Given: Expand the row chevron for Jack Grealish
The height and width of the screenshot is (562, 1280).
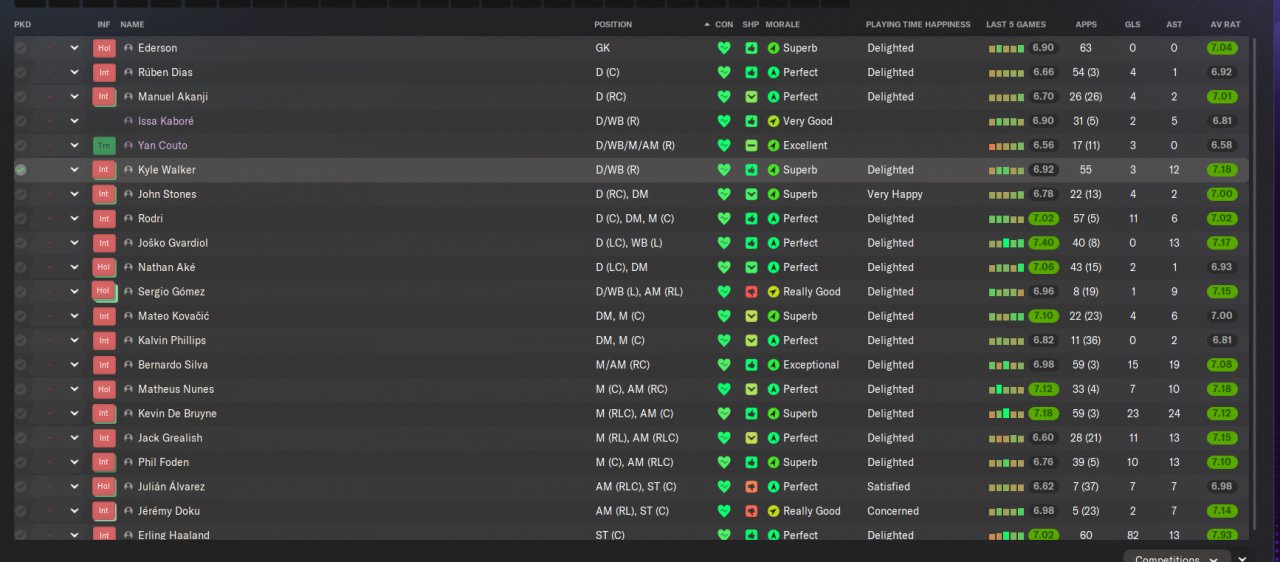Looking at the screenshot, I should pos(74,438).
